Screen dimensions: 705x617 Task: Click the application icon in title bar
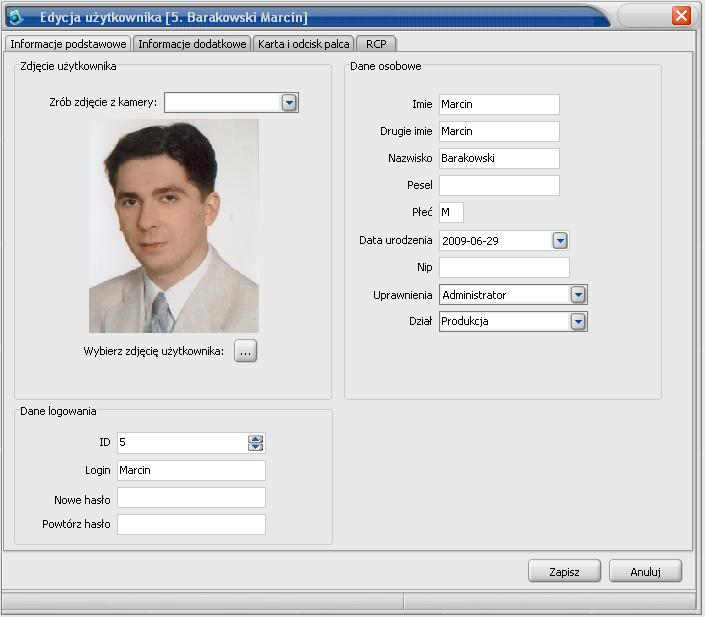pos(16,18)
